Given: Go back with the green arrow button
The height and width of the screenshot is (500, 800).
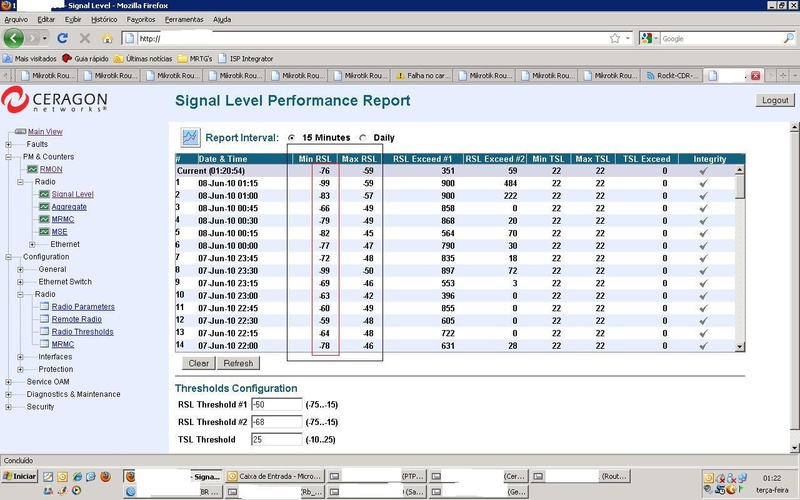Looking at the screenshot, I should click(x=13, y=38).
